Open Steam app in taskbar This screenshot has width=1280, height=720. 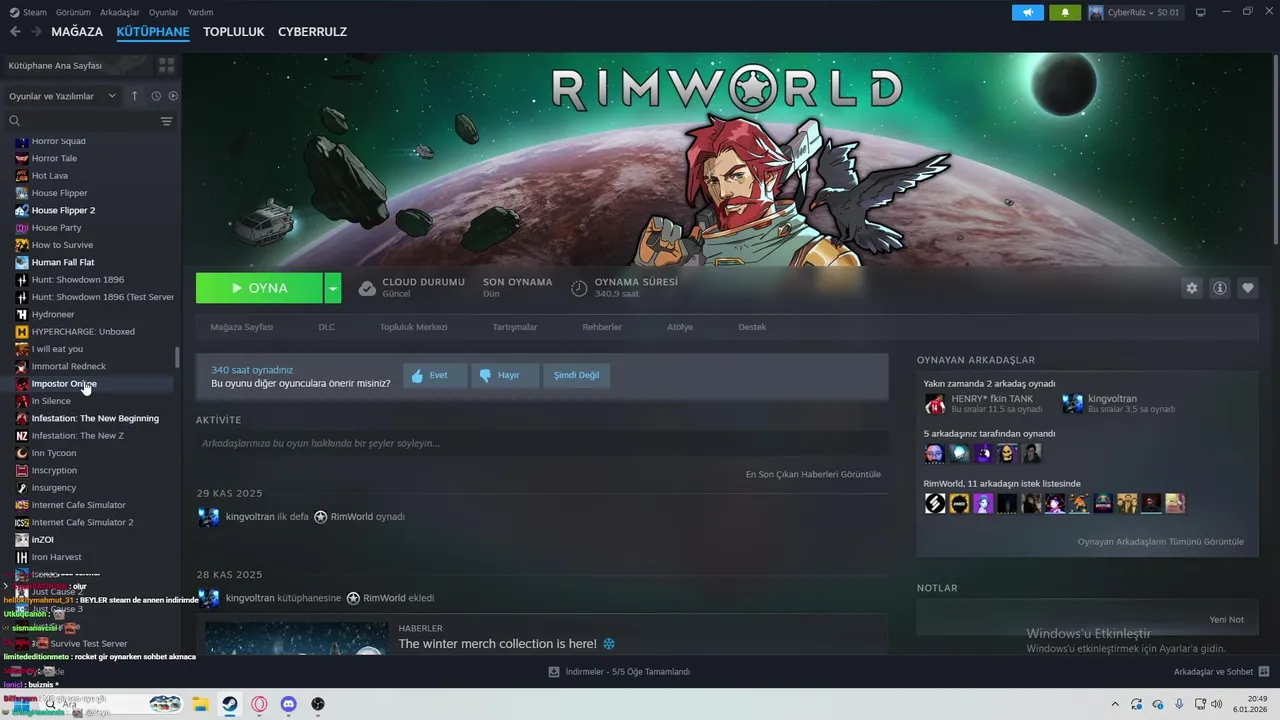point(229,704)
